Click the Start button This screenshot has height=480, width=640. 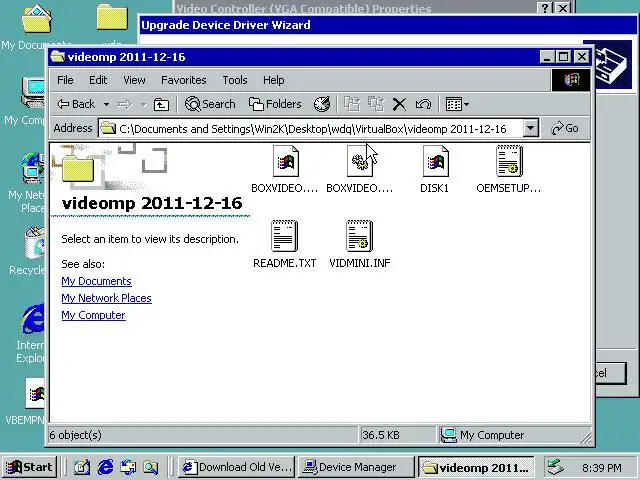[x=30, y=467]
